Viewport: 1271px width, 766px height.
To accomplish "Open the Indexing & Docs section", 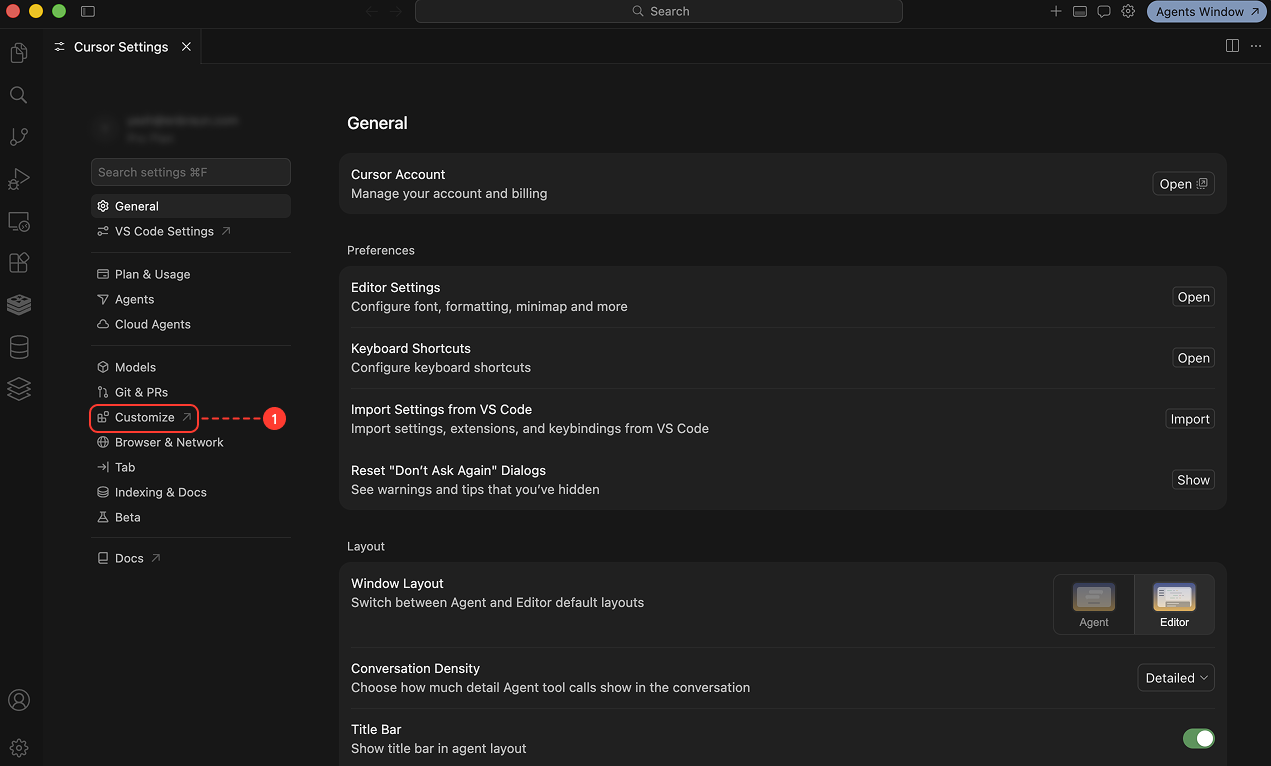I will 191,492.
